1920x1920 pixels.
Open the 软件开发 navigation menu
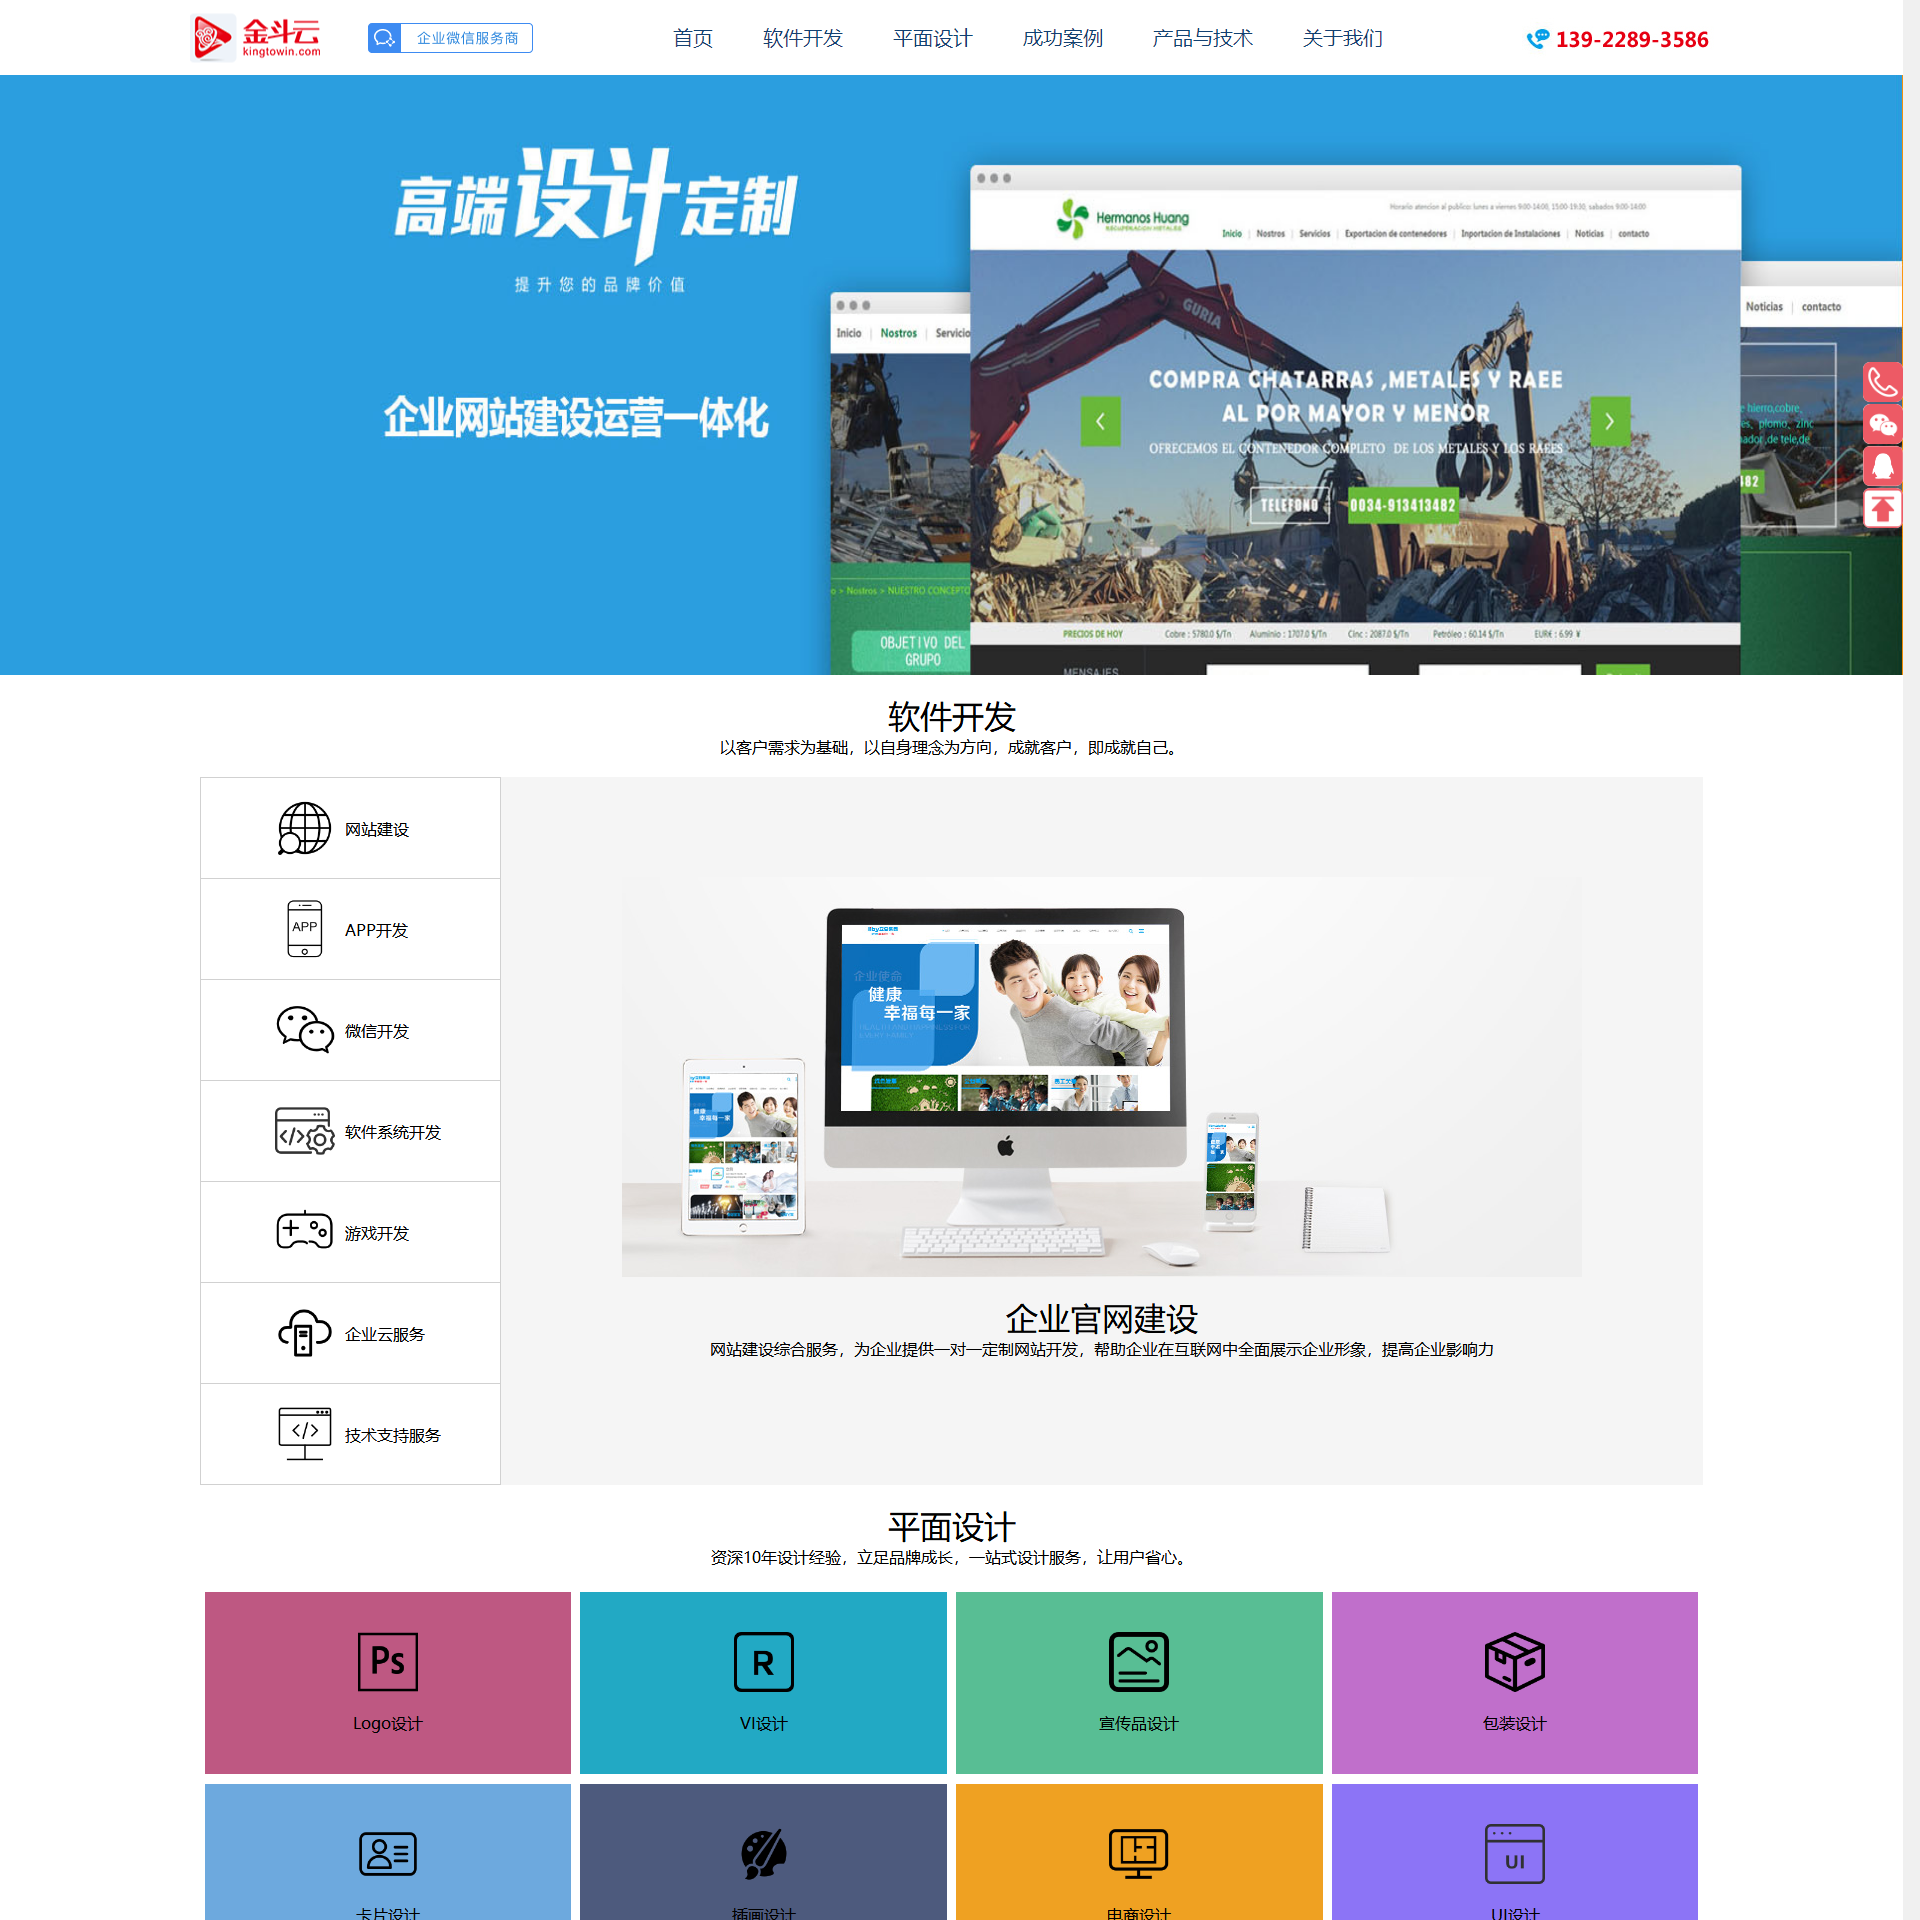[802, 38]
